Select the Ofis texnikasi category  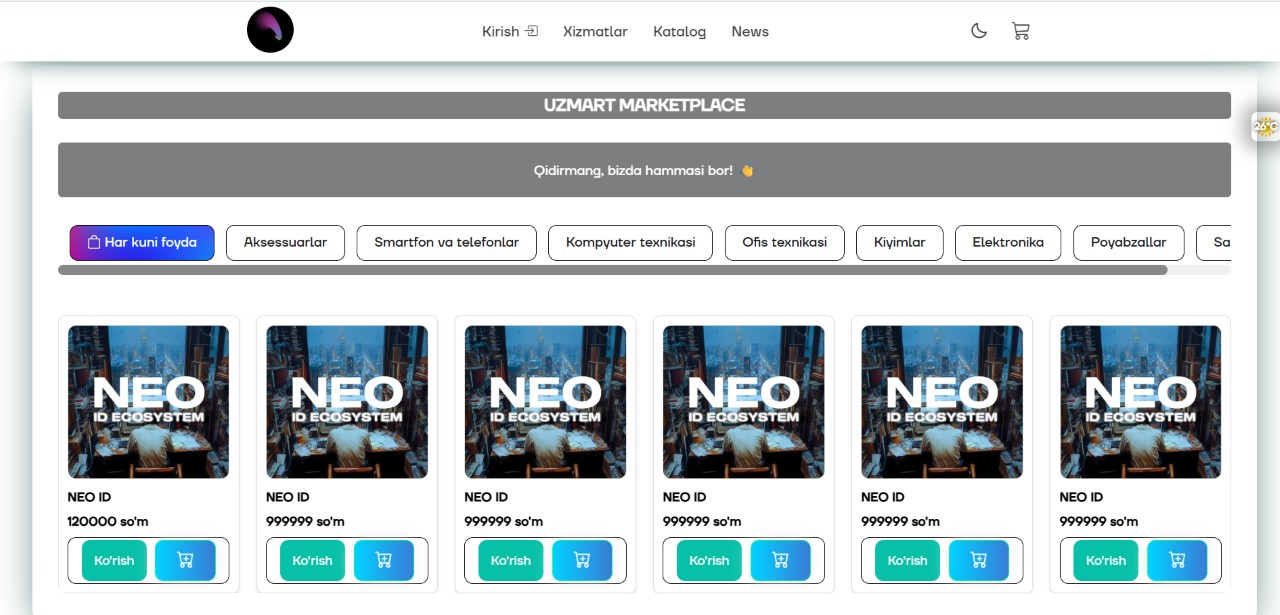[x=784, y=243]
